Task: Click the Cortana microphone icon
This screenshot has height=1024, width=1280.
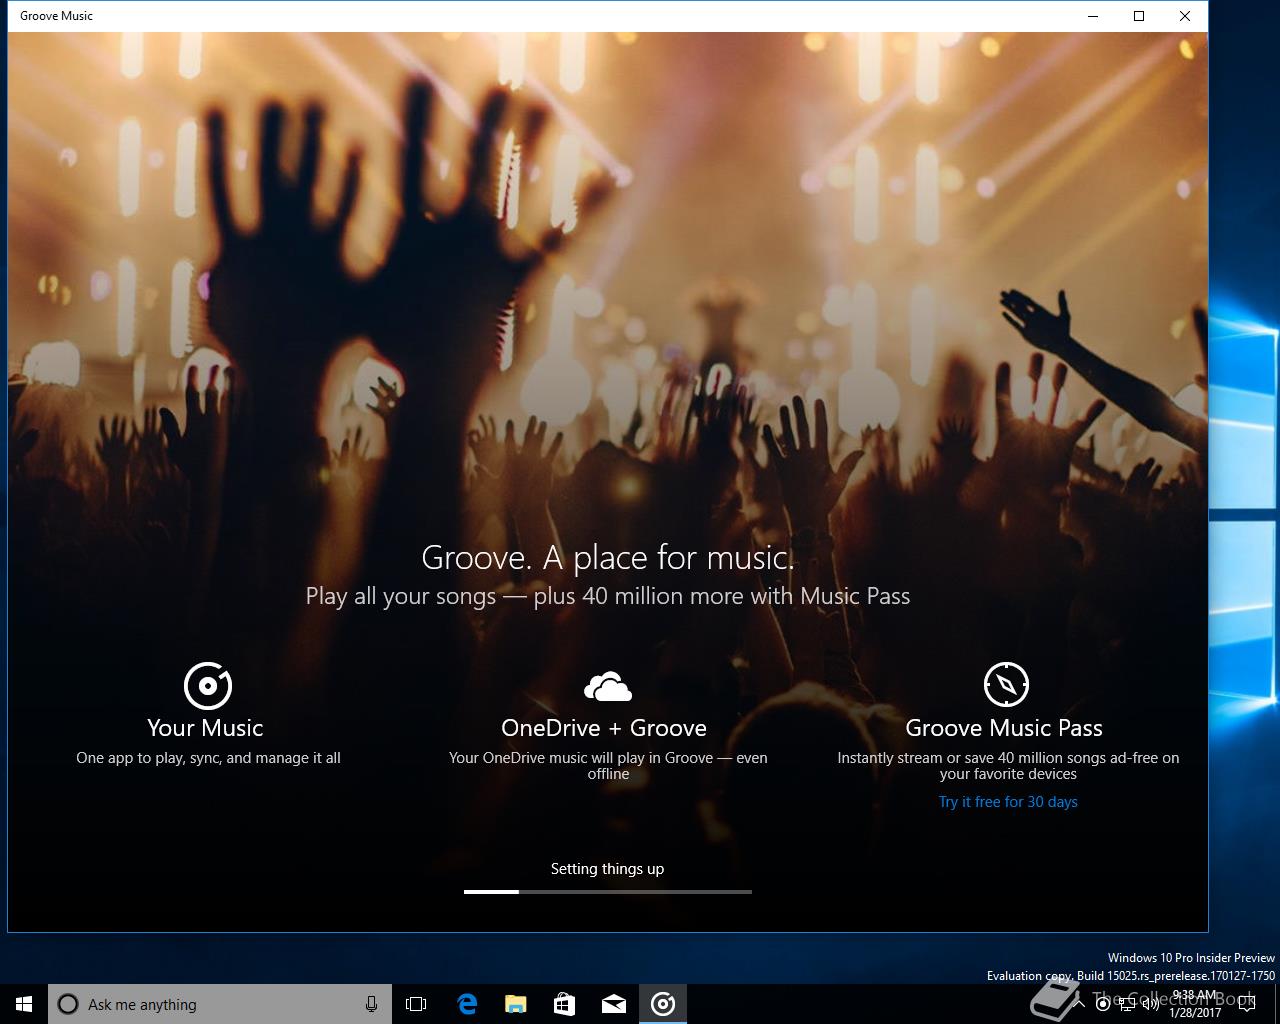Action: [371, 1004]
